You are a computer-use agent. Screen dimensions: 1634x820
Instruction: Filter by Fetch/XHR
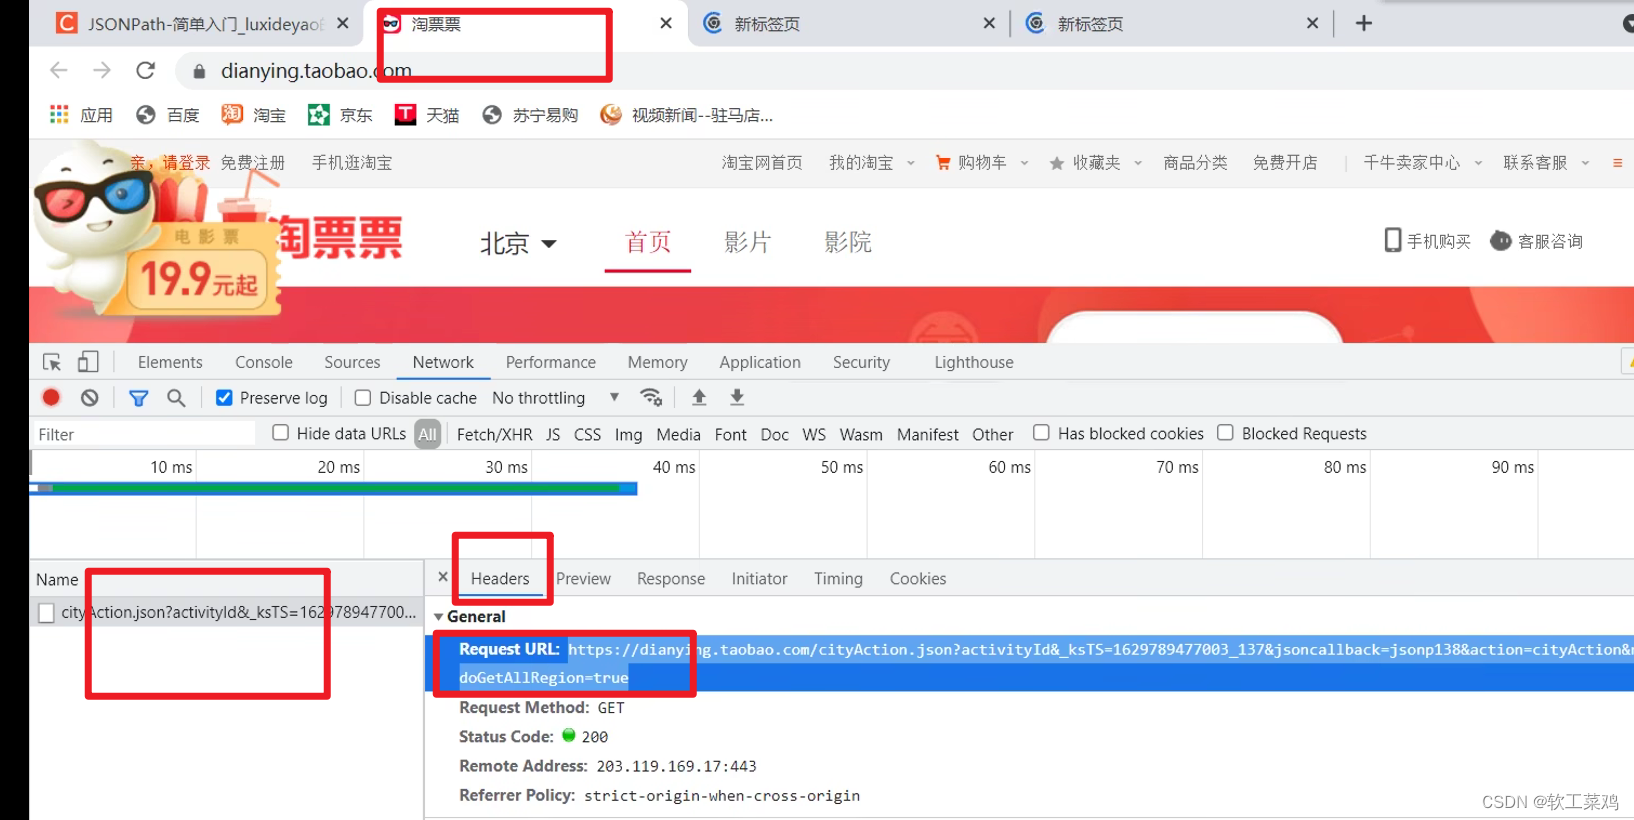[x=494, y=434]
